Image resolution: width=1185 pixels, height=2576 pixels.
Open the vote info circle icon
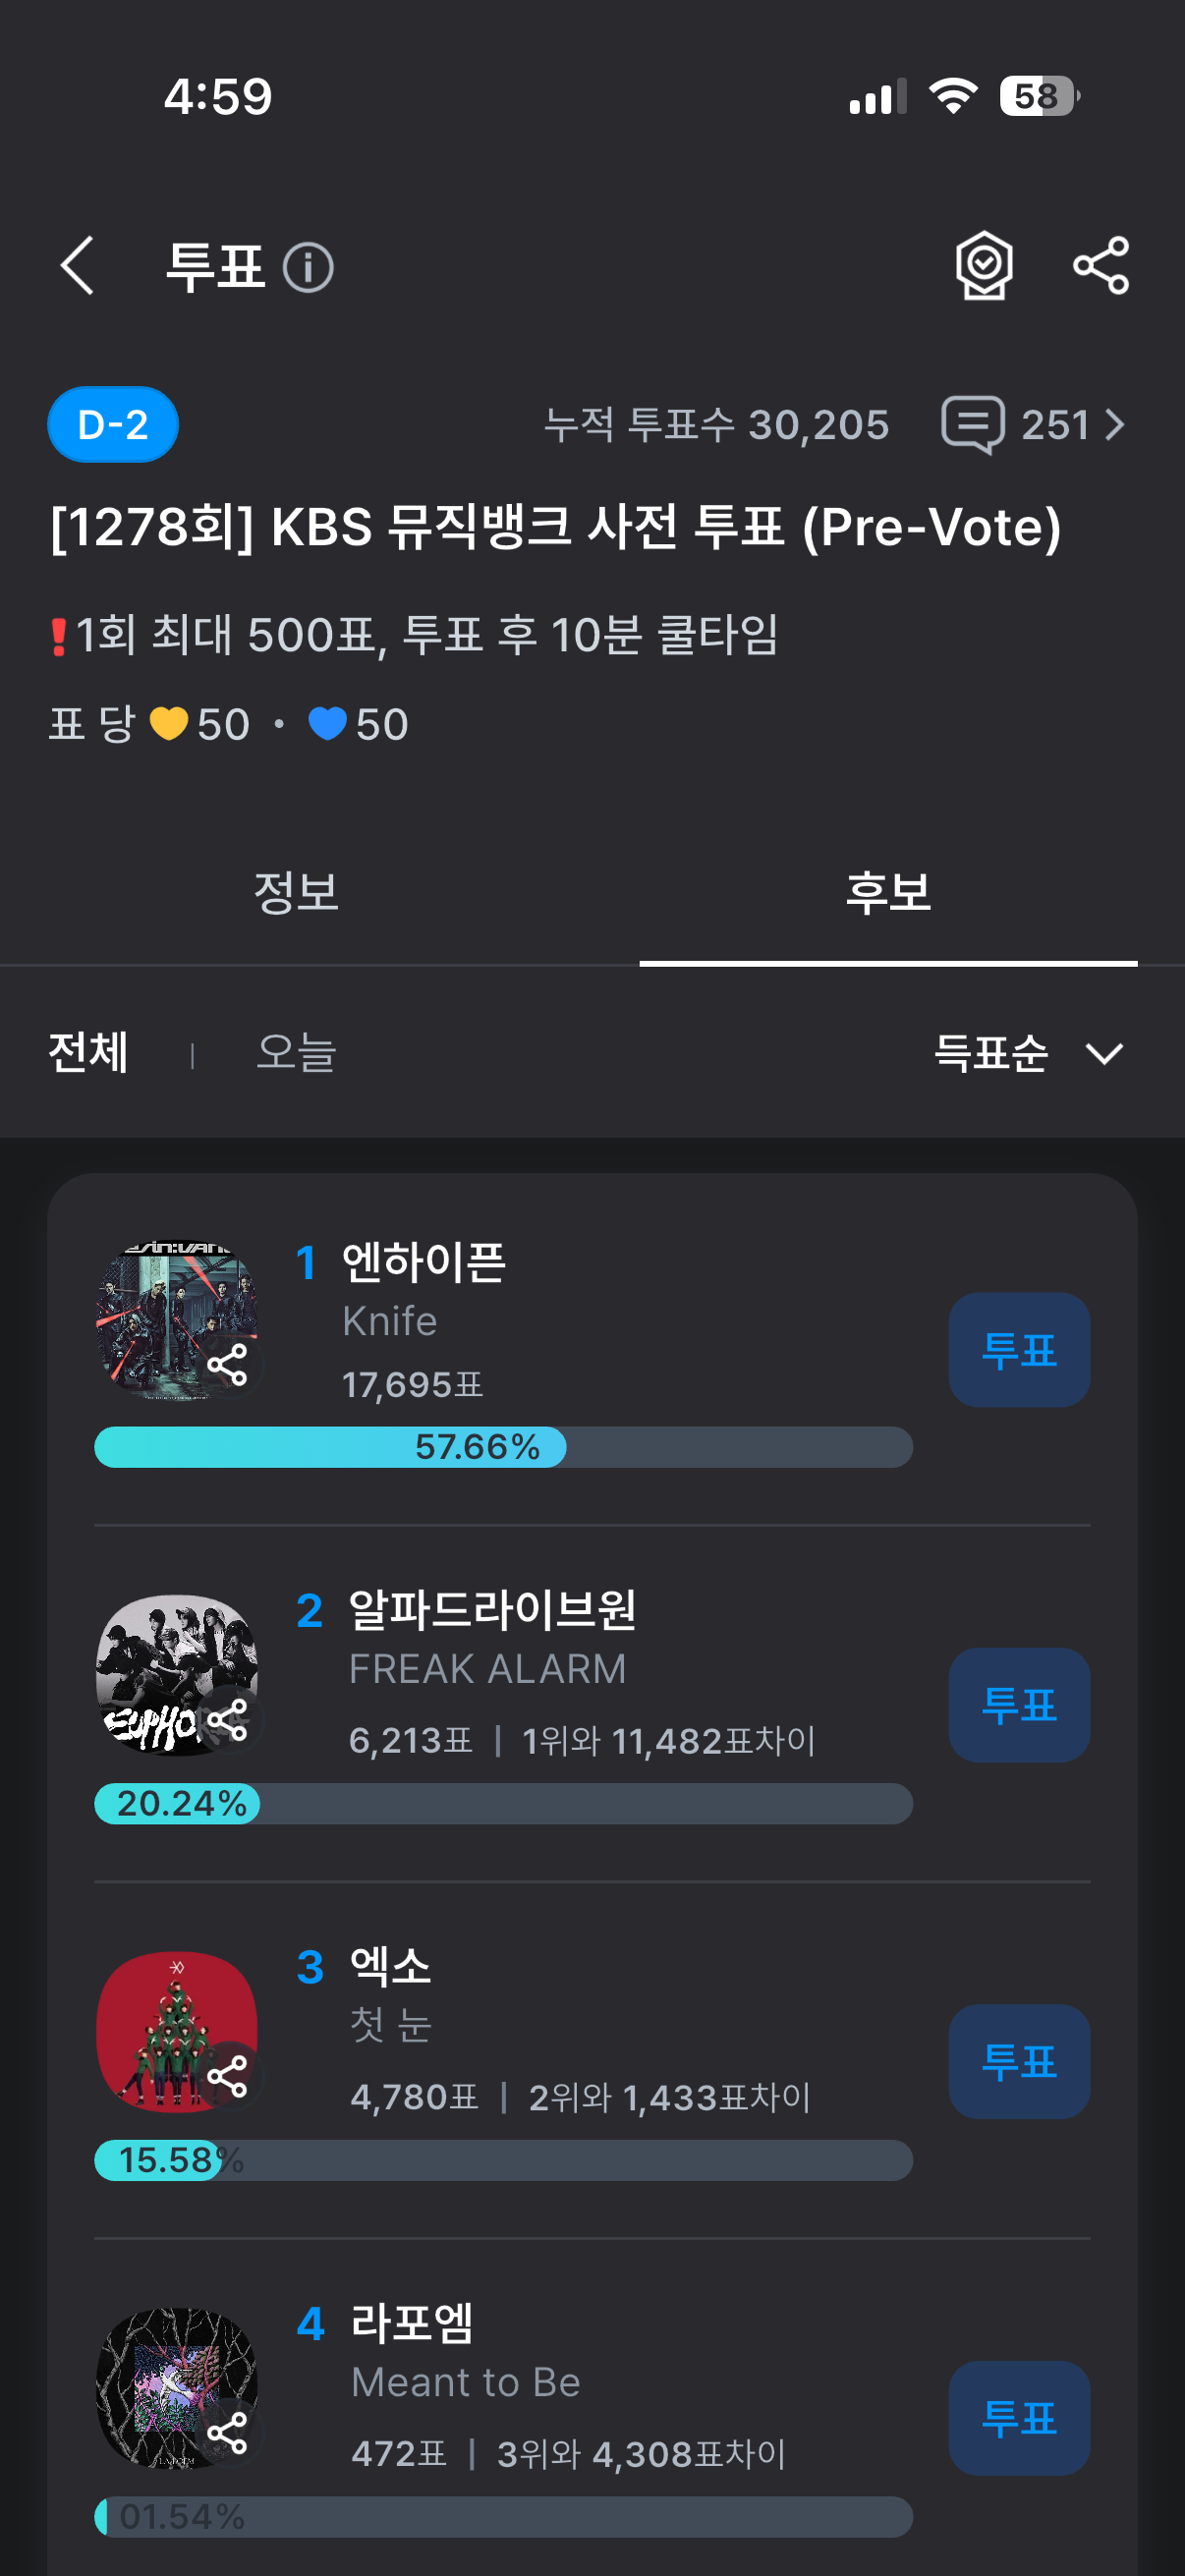point(308,268)
